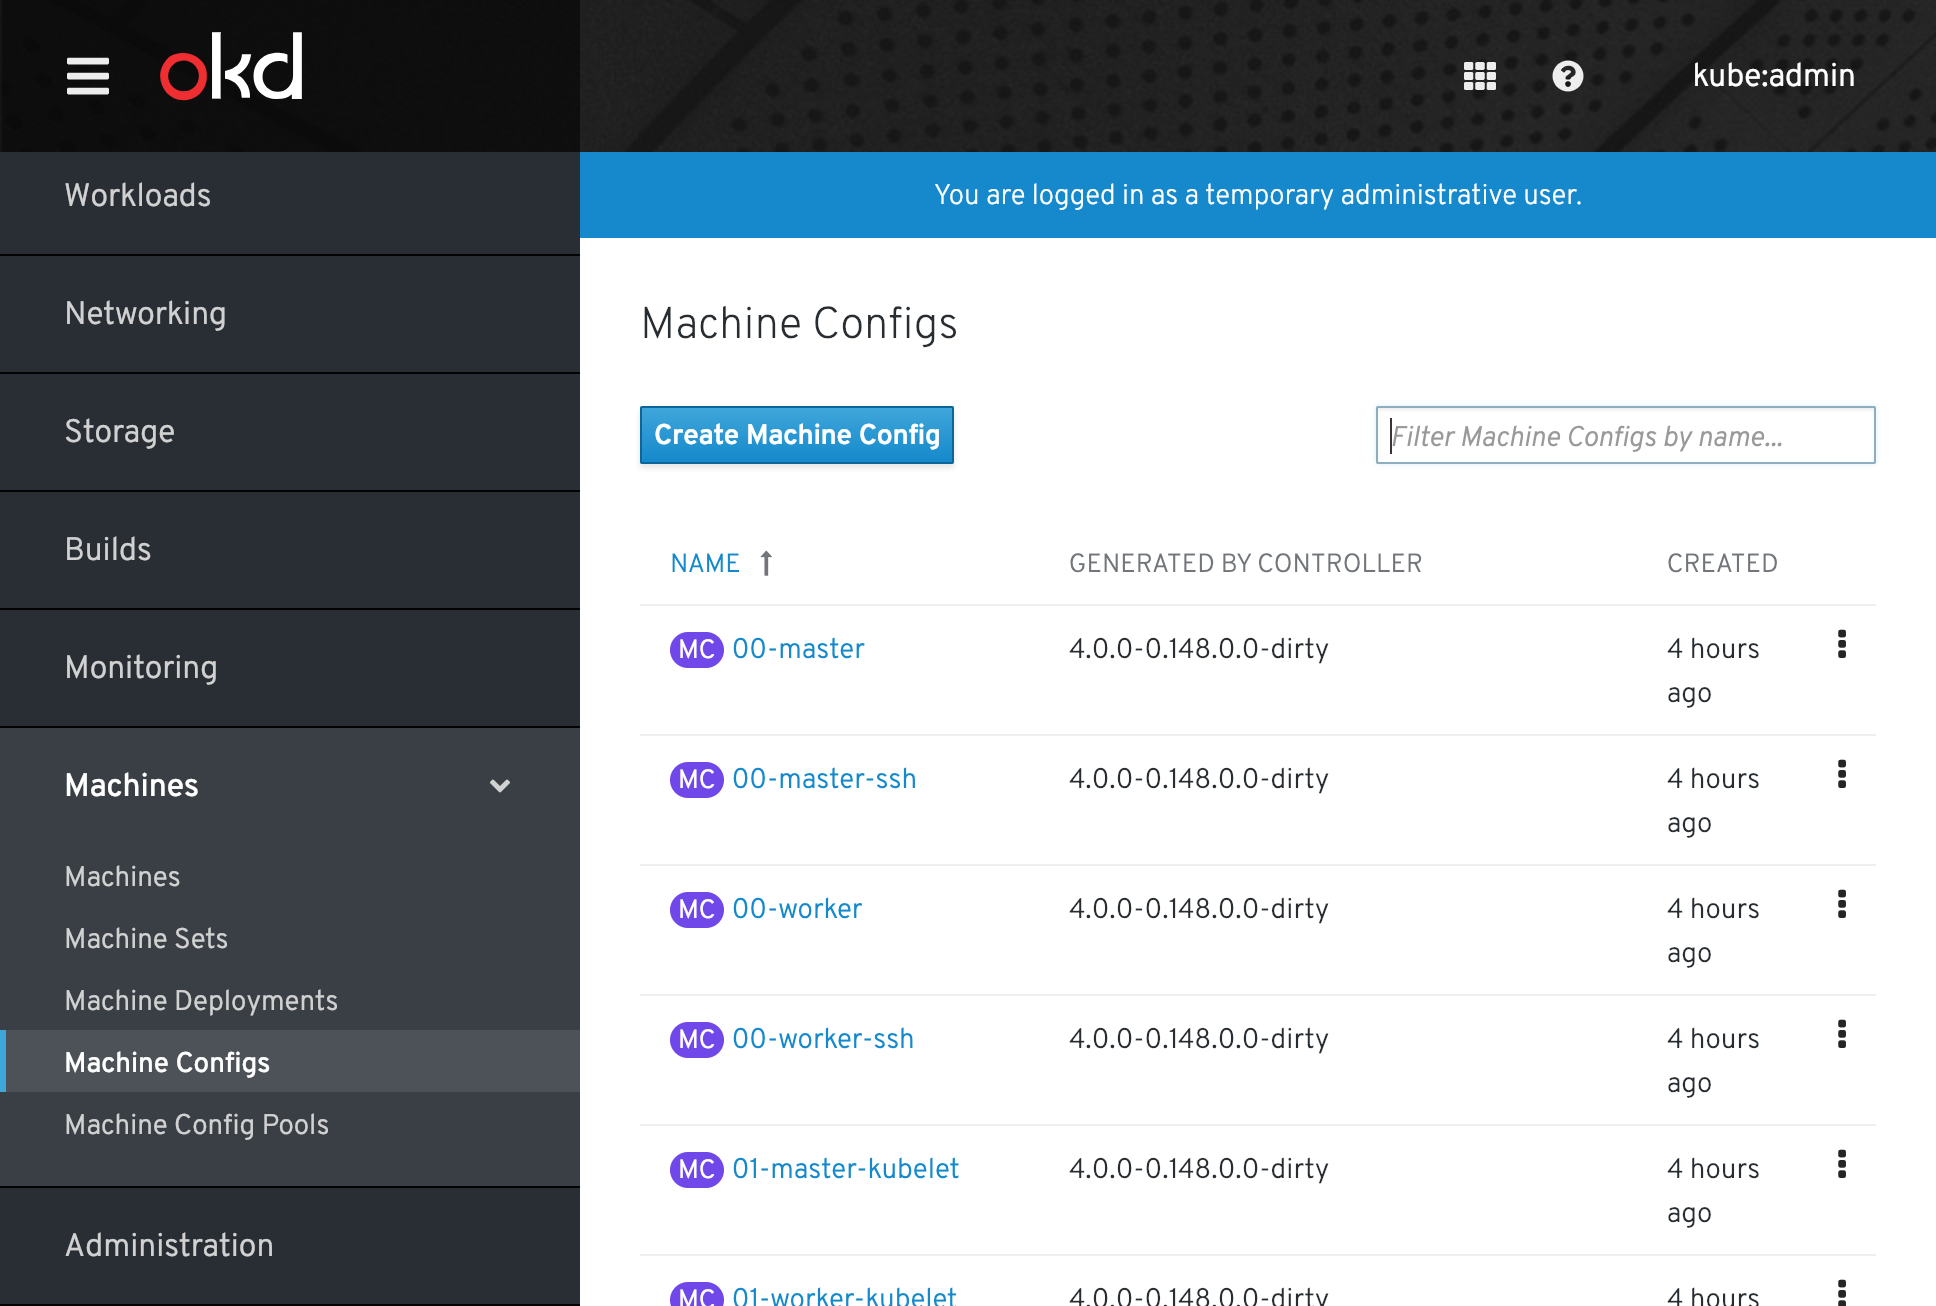Collapse the Machines sidebar section chevron
This screenshot has height=1306, width=1936.
[500, 786]
